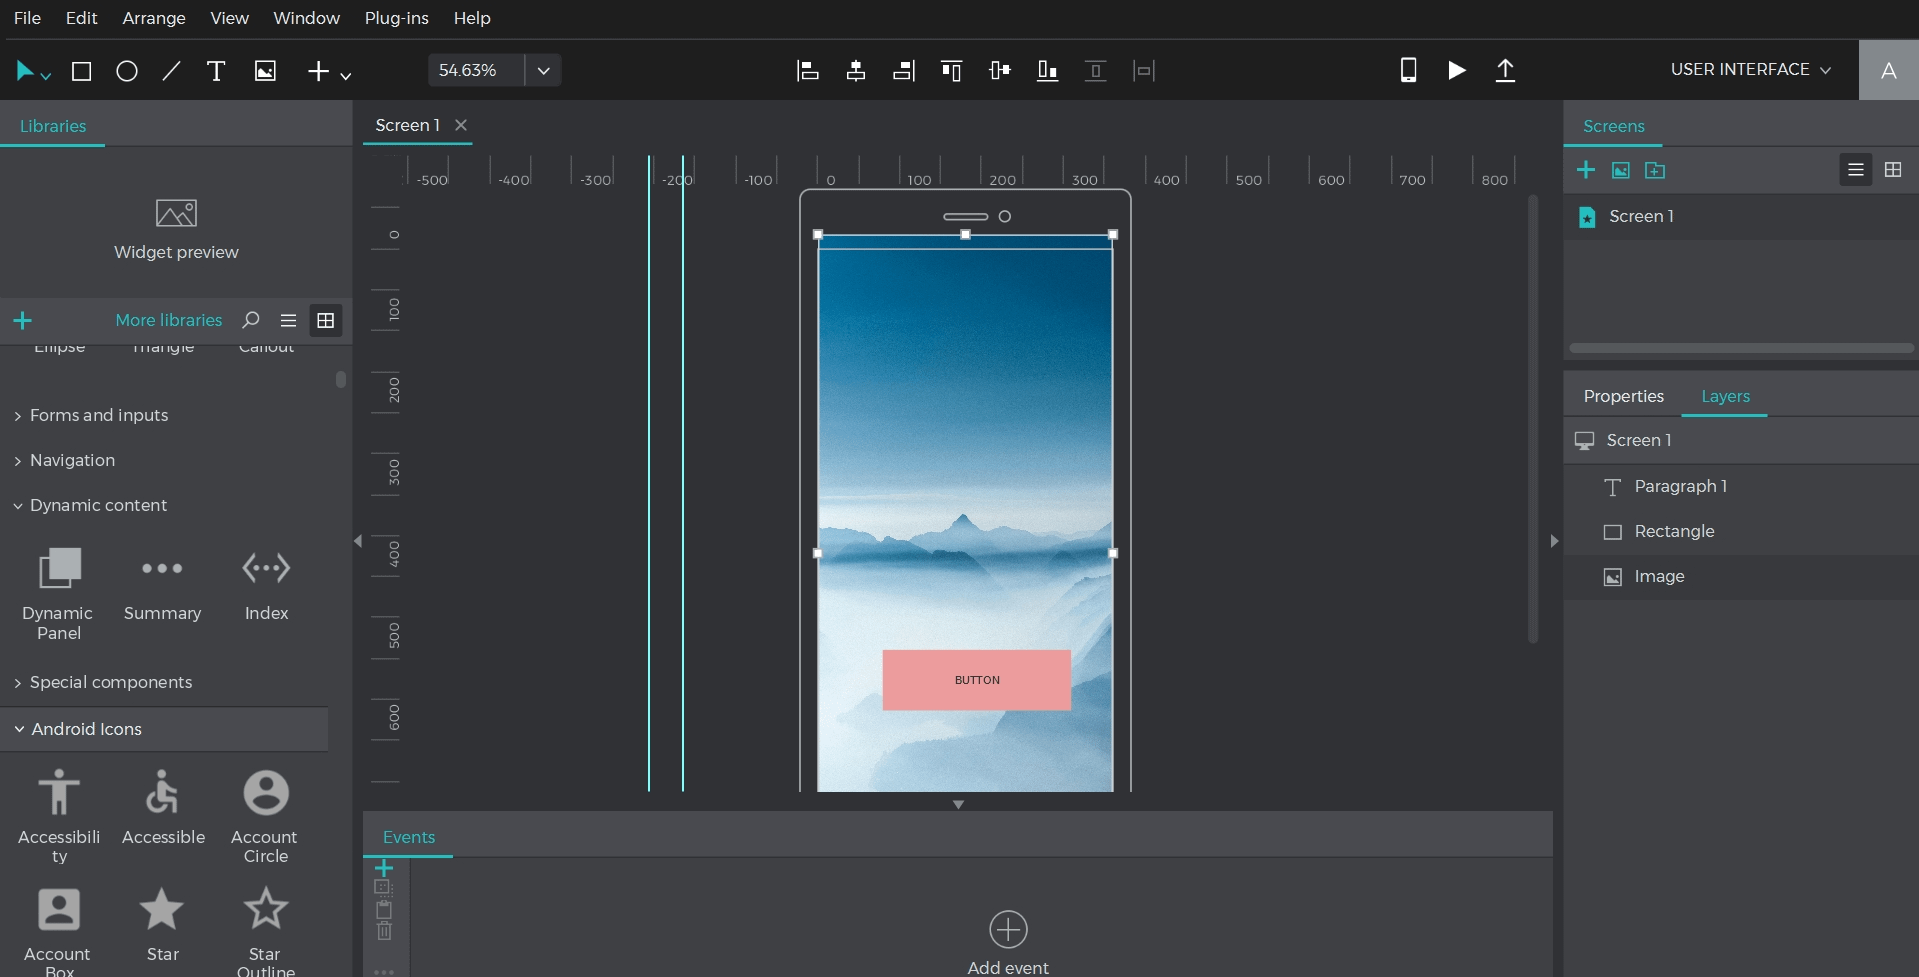
Task: Select the Text tool in the toolbar
Action: click(x=215, y=70)
